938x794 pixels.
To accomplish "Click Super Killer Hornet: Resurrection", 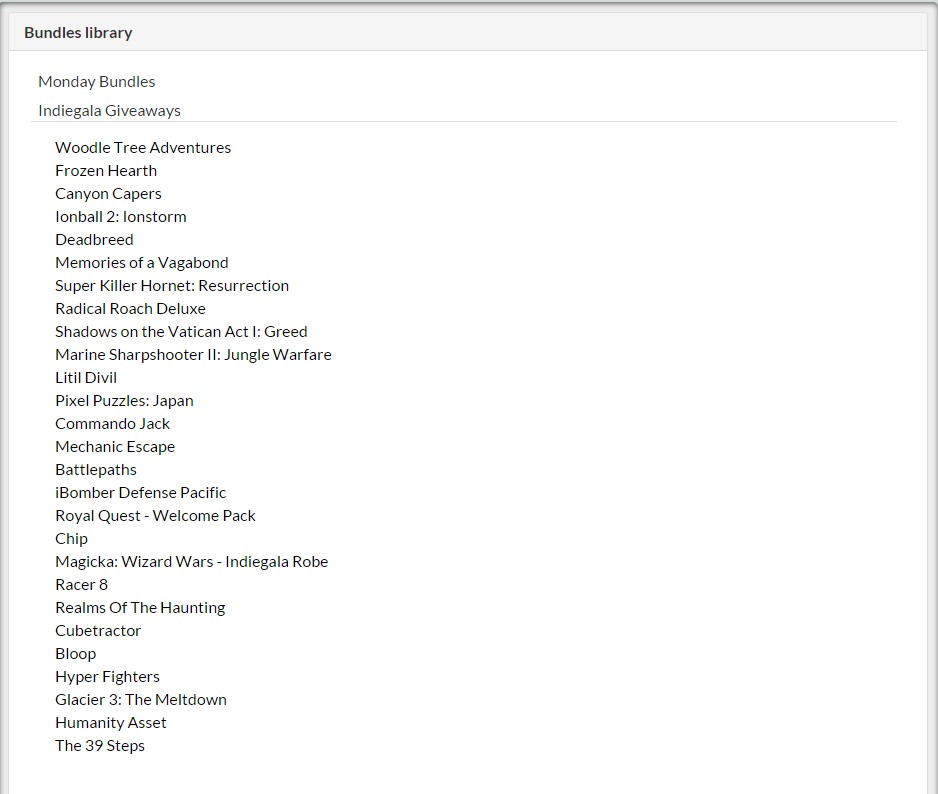I will [172, 286].
